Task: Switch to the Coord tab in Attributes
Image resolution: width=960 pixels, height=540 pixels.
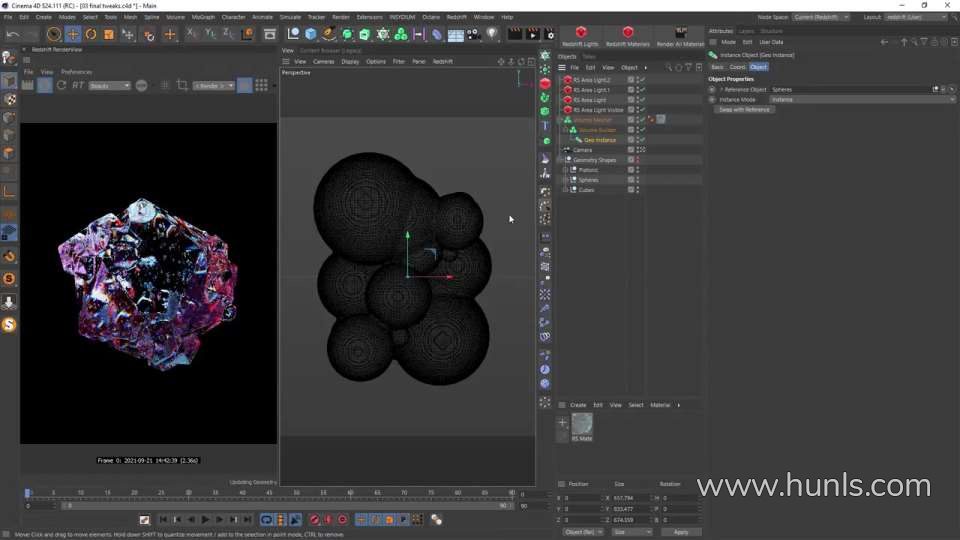Action: (736, 67)
